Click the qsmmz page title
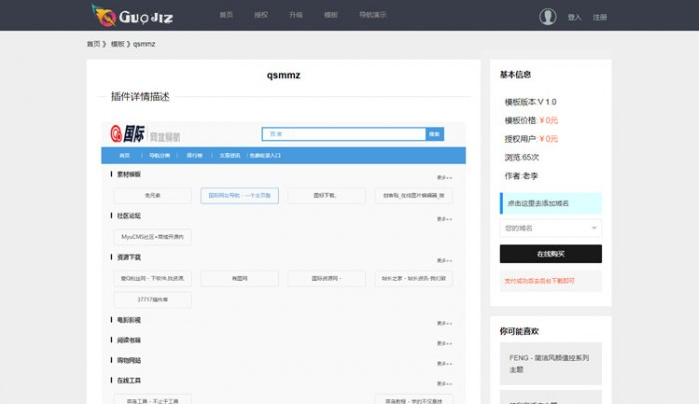The image size is (699, 404). pyautogui.click(x=284, y=75)
